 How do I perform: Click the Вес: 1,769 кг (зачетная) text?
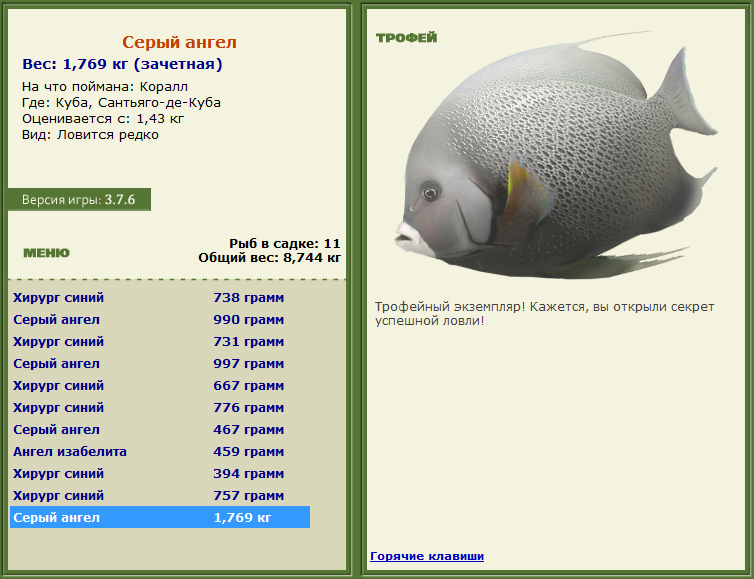122,64
